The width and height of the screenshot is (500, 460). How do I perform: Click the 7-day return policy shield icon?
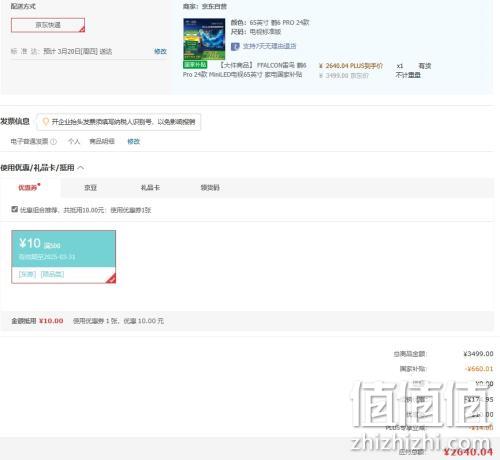(x=235, y=46)
